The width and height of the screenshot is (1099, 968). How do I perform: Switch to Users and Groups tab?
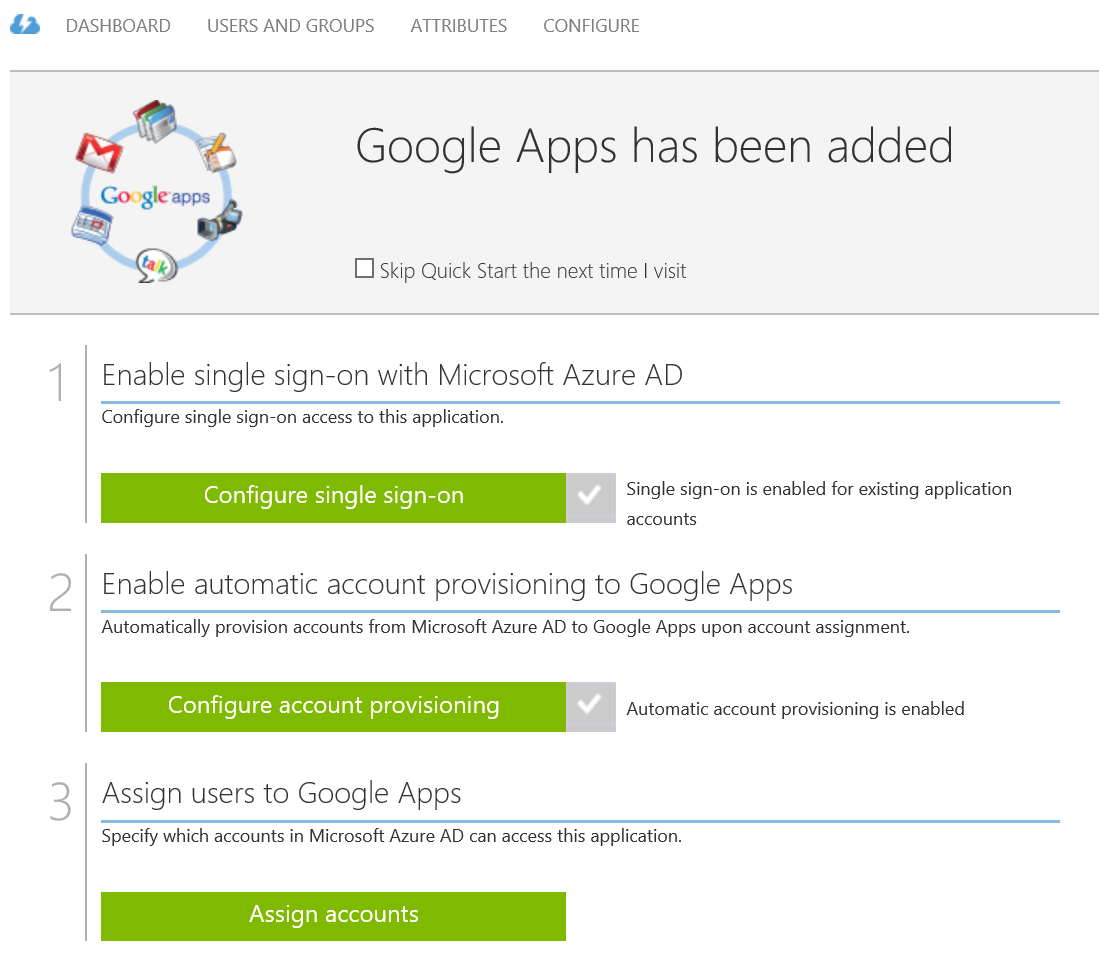[290, 26]
